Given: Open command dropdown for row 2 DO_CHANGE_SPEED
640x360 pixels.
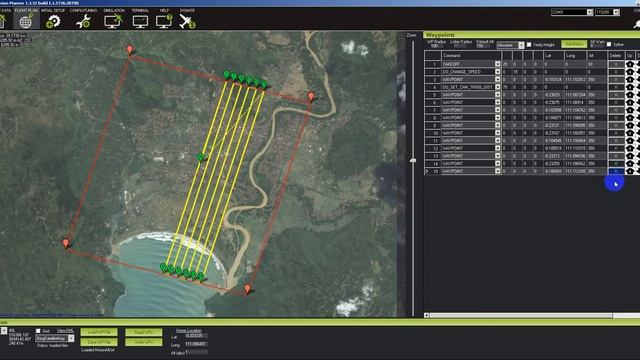Looking at the screenshot, I should coord(497,72).
